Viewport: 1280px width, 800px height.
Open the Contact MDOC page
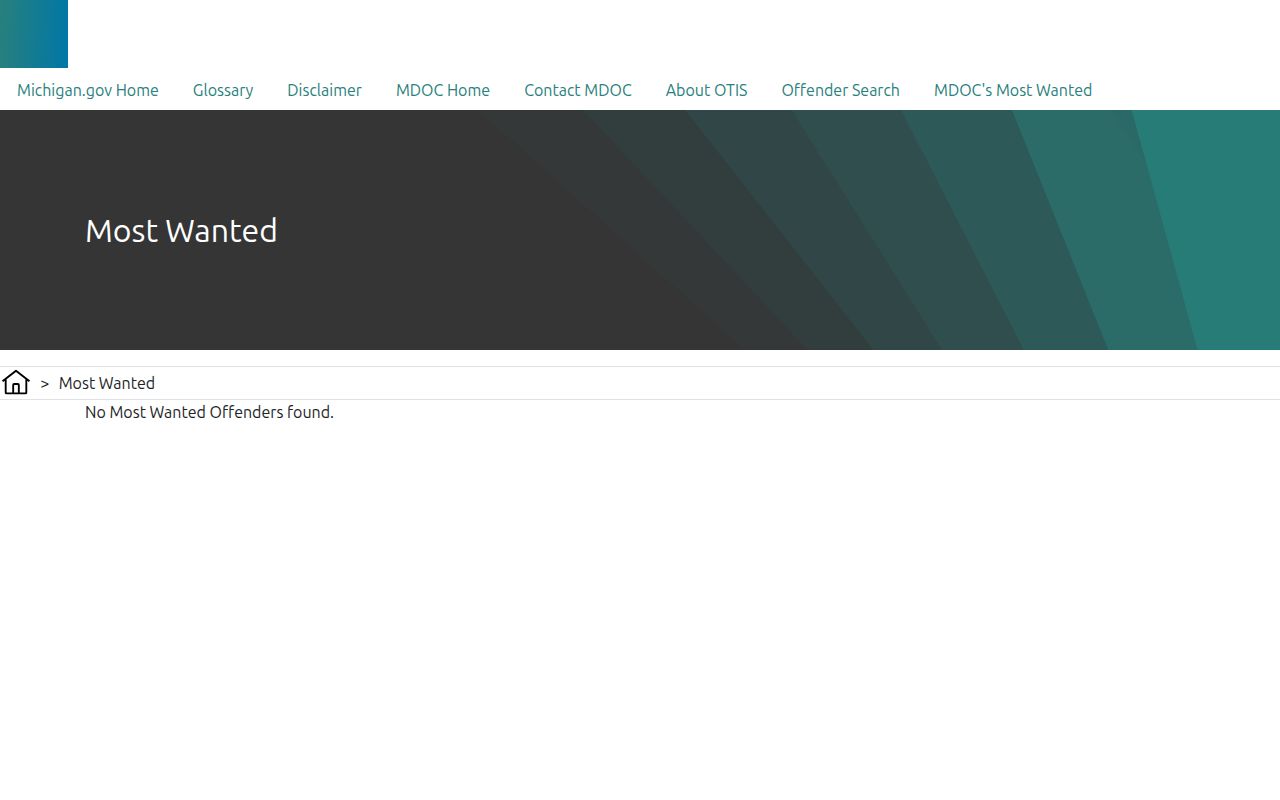[x=578, y=90]
